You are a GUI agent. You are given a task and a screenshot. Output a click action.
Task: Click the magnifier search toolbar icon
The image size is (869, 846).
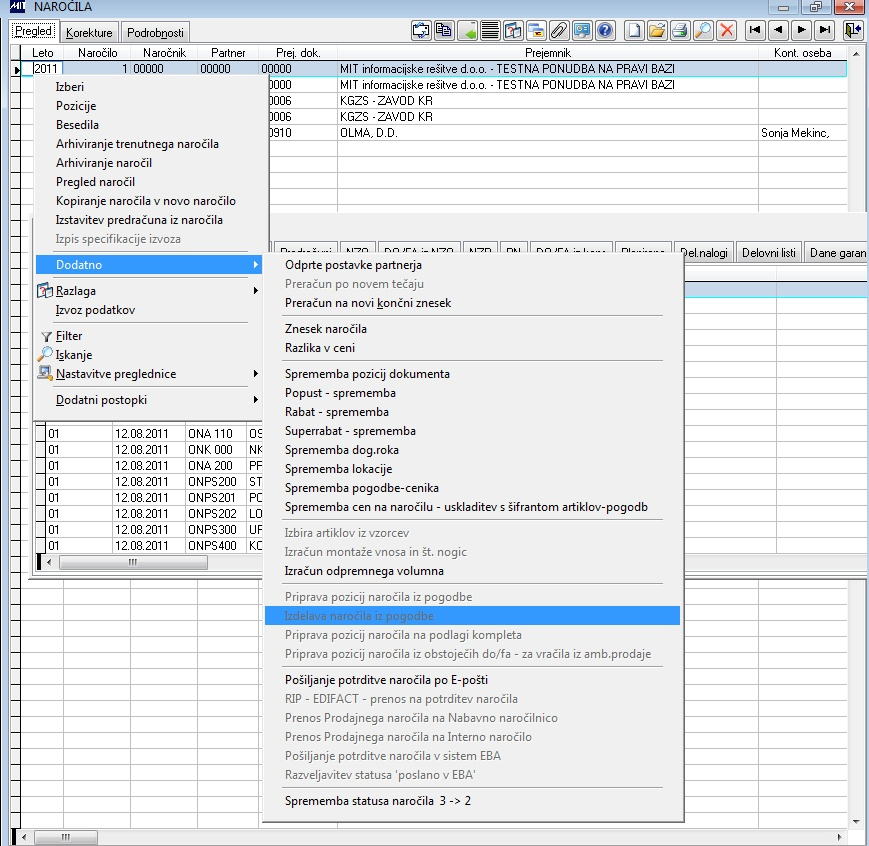[703, 30]
